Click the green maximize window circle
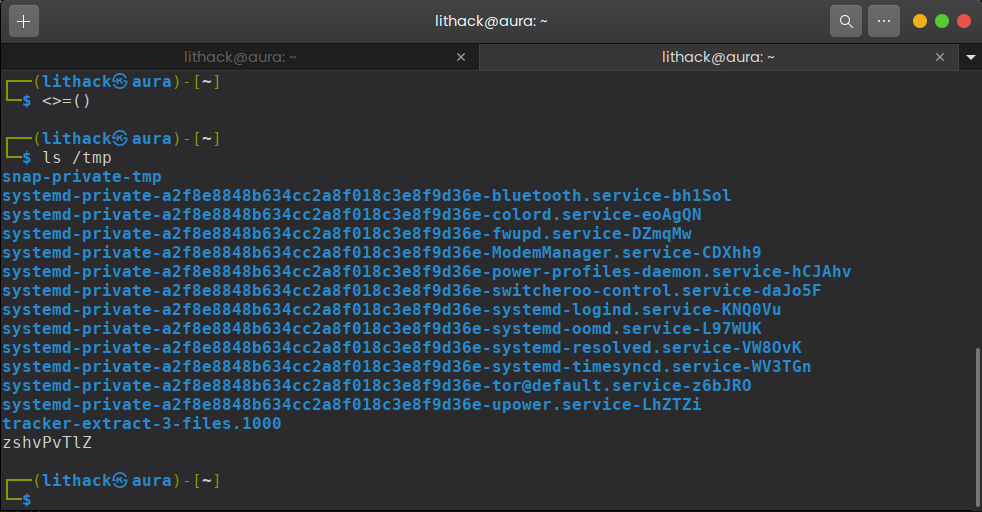The height and width of the screenshot is (512, 982). tap(942, 21)
